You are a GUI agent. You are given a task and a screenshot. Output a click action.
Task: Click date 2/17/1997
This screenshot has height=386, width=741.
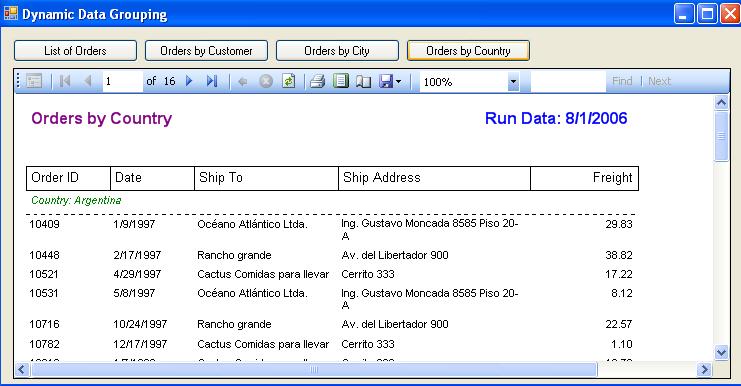(137, 255)
